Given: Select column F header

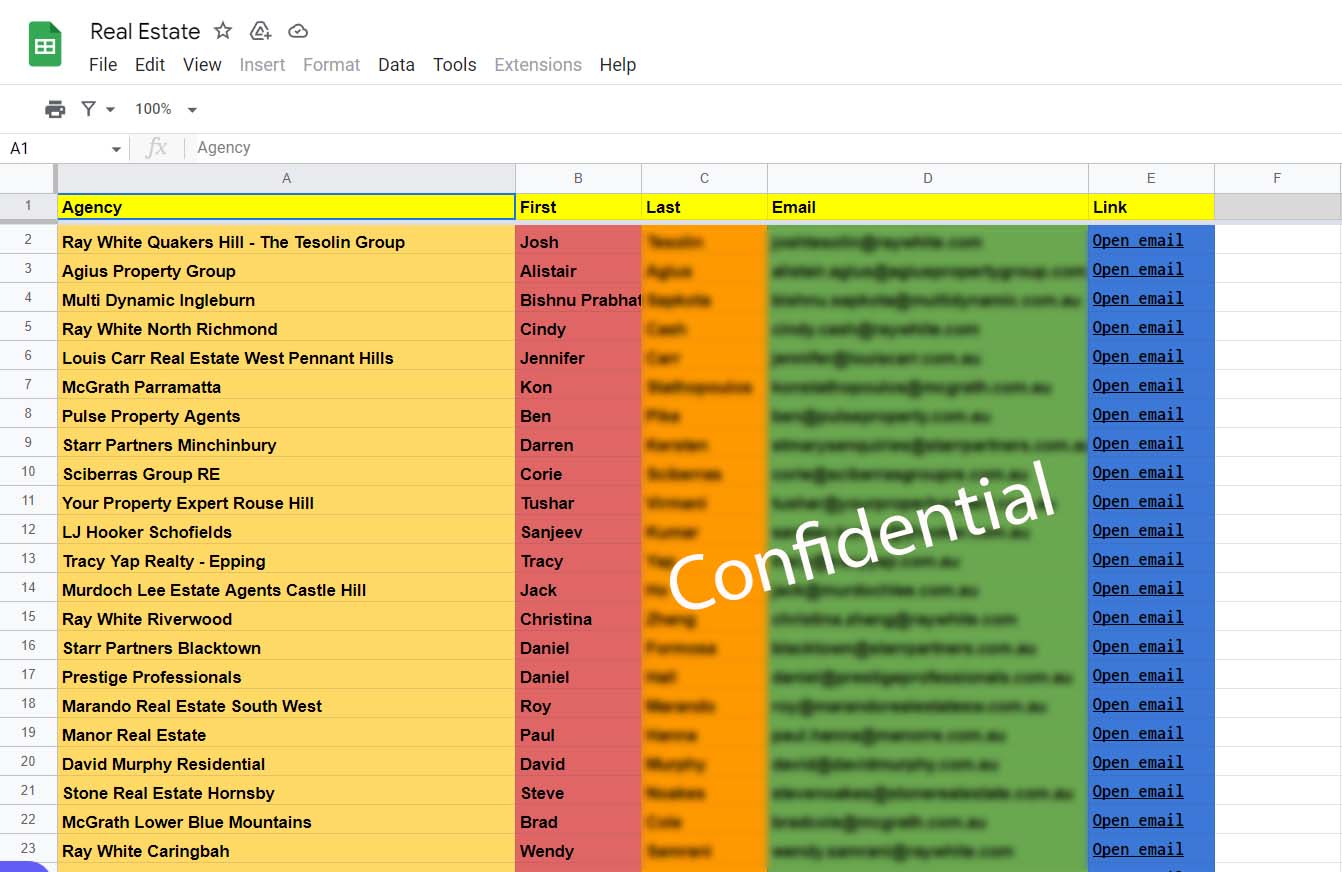Looking at the screenshot, I should (1277, 178).
